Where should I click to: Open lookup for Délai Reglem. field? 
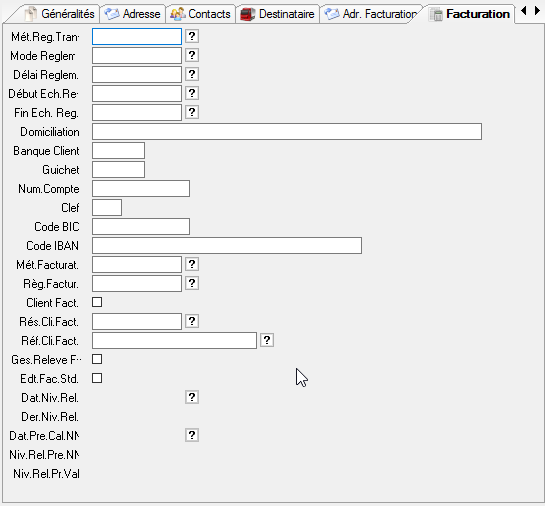pyautogui.click(x=192, y=74)
